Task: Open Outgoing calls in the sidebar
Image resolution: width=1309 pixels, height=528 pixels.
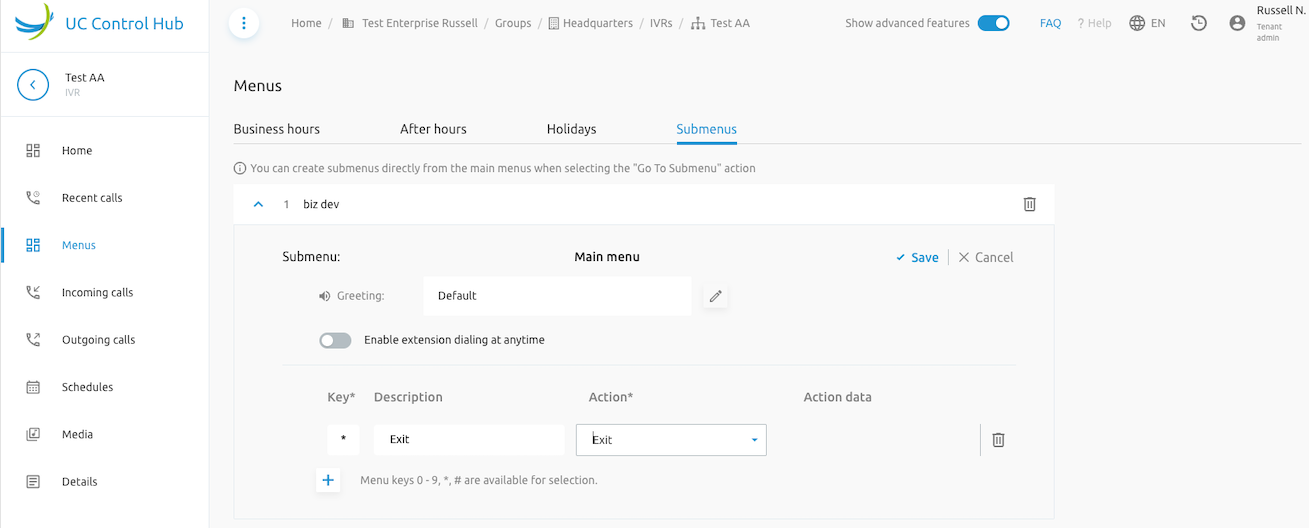Action: coord(98,340)
